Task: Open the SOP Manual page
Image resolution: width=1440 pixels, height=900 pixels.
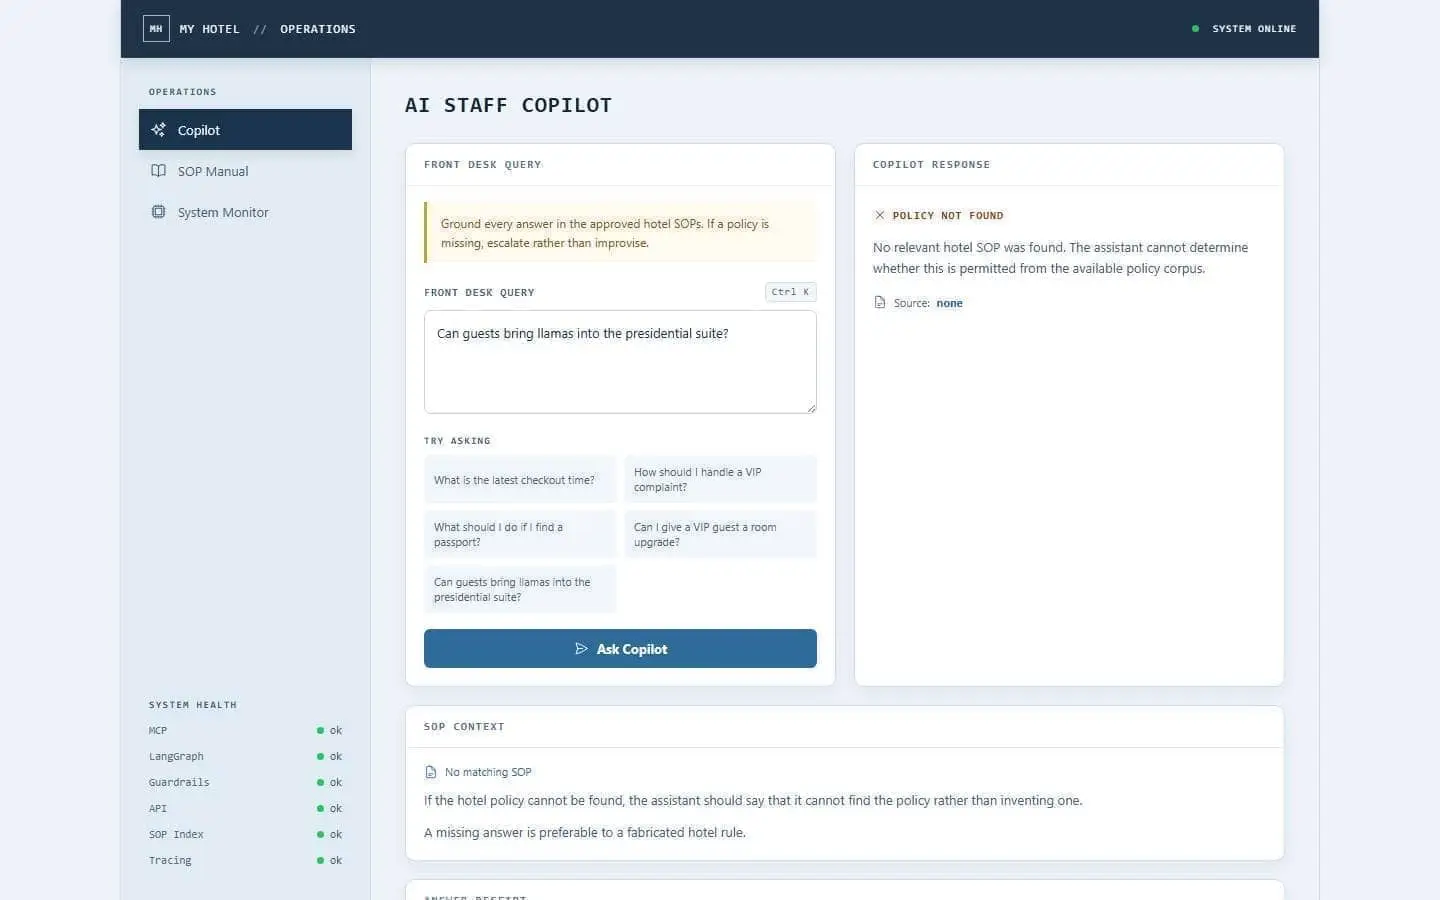Action: [245, 171]
